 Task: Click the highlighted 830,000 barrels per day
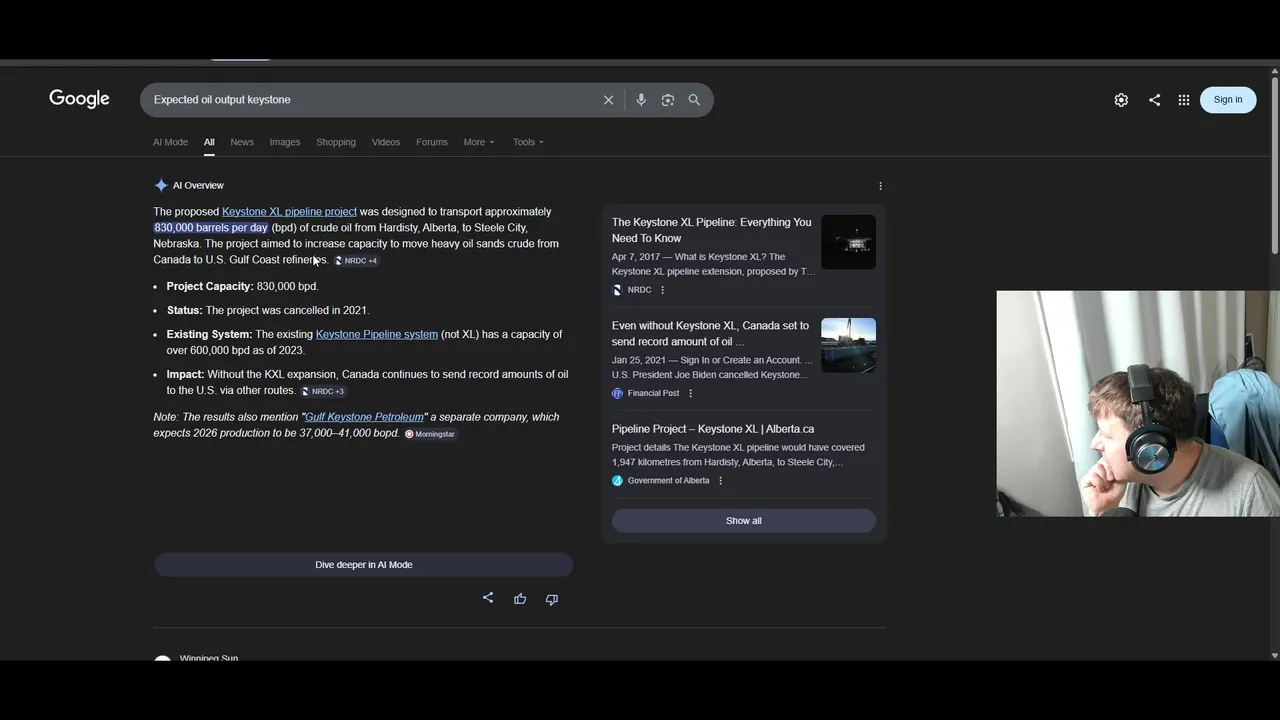211,228
